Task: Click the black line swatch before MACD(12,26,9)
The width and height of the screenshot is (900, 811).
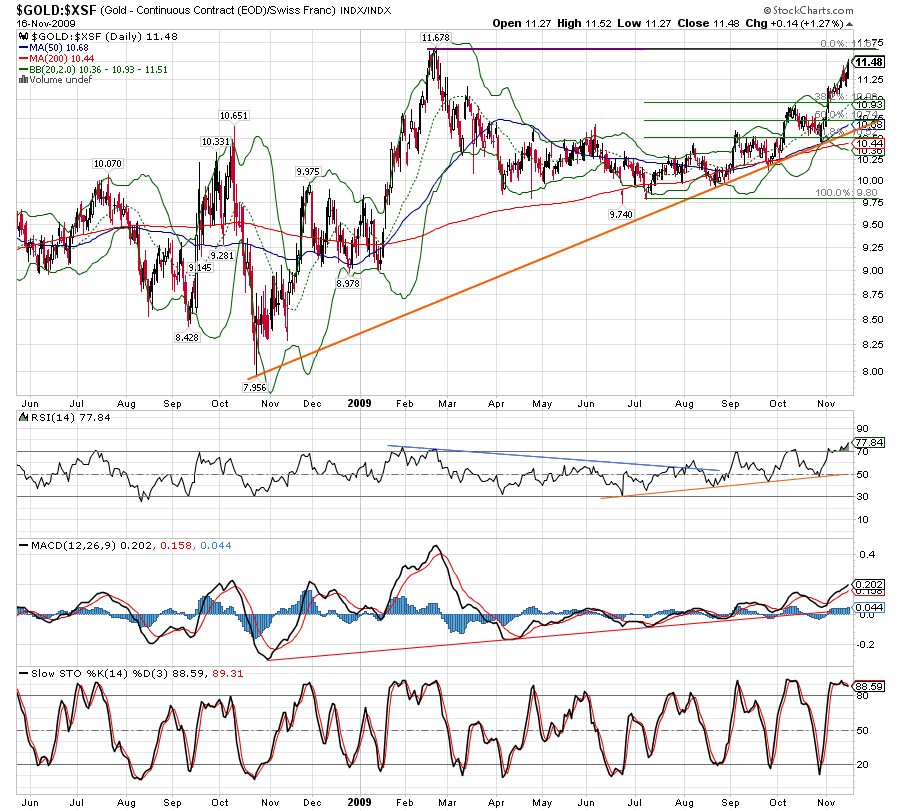Action: [x=24, y=545]
